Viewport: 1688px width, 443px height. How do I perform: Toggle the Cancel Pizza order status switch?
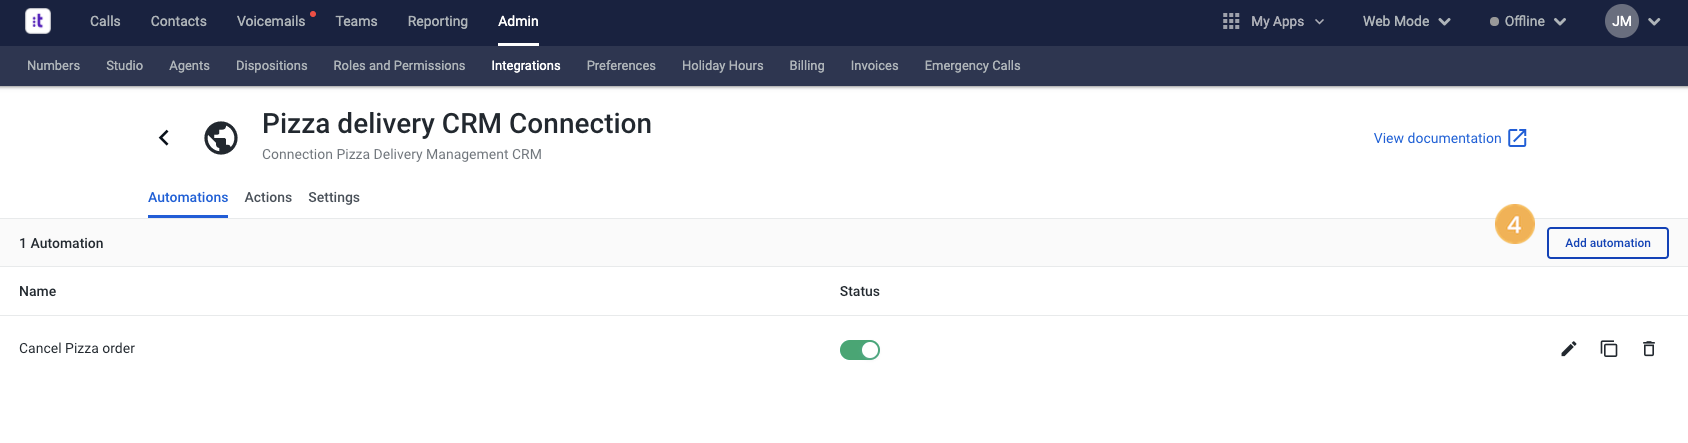pos(860,350)
